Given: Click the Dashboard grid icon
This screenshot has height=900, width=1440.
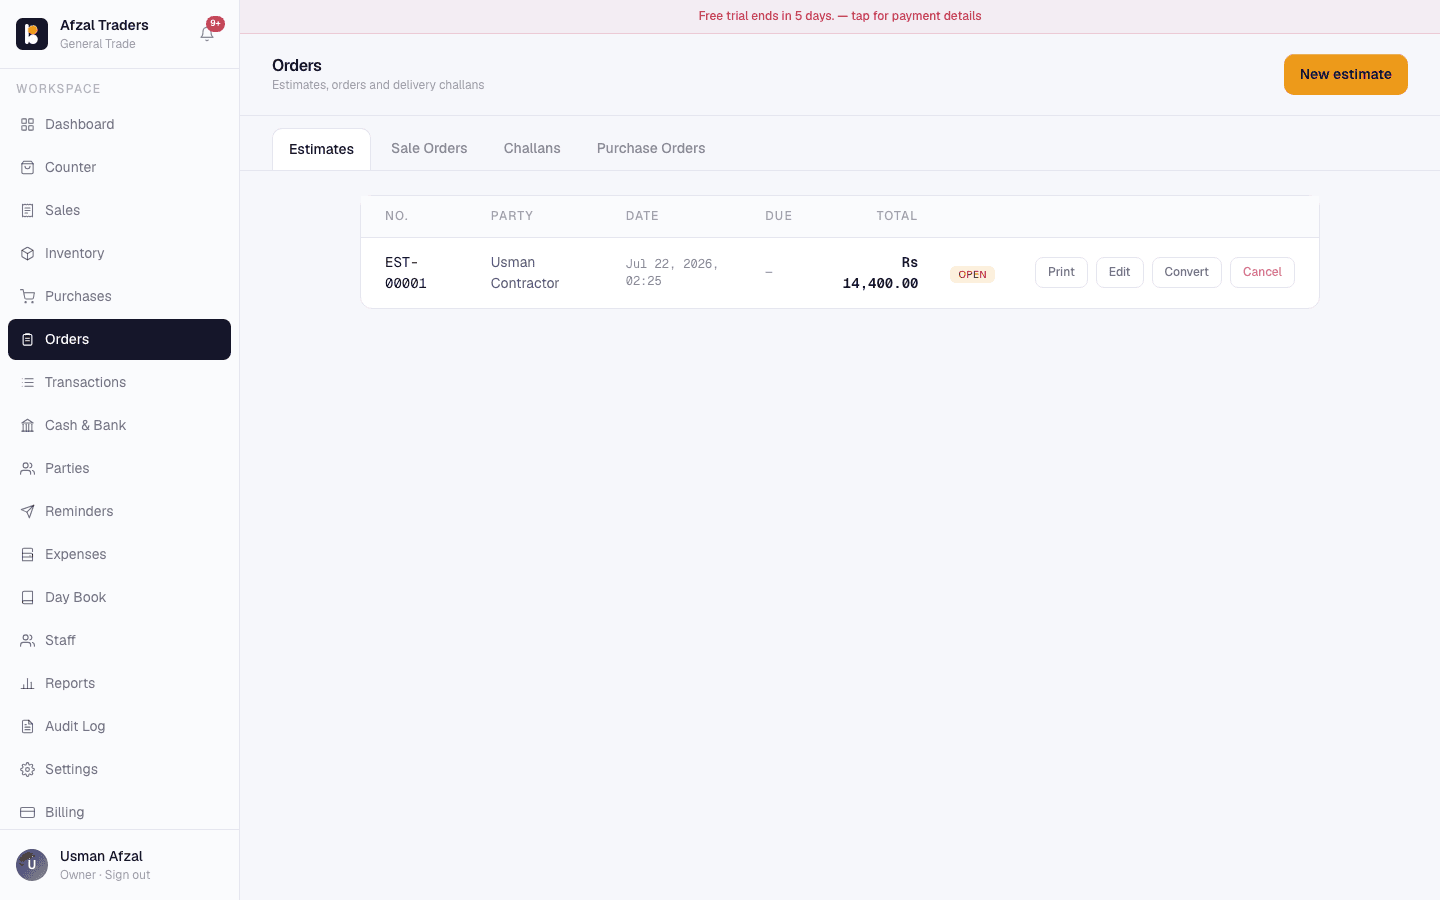Looking at the screenshot, I should point(28,125).
